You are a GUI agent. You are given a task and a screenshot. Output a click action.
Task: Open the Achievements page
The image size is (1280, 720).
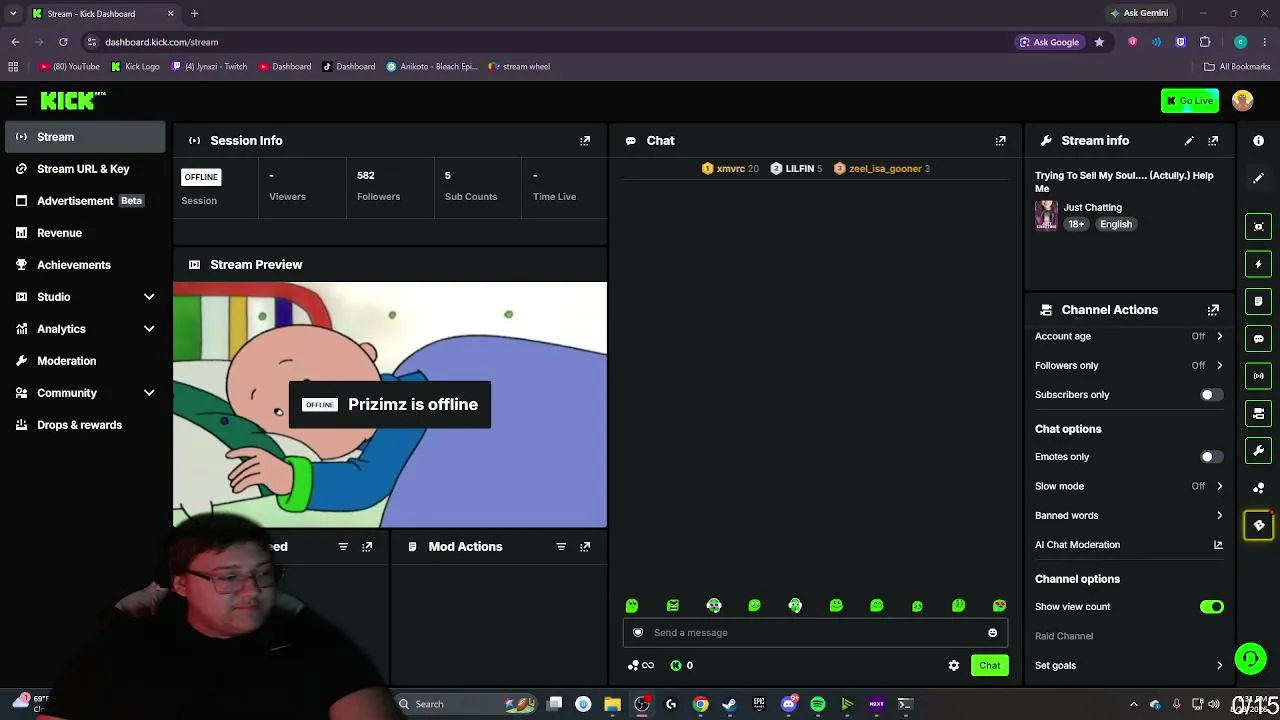pos(85,265)
